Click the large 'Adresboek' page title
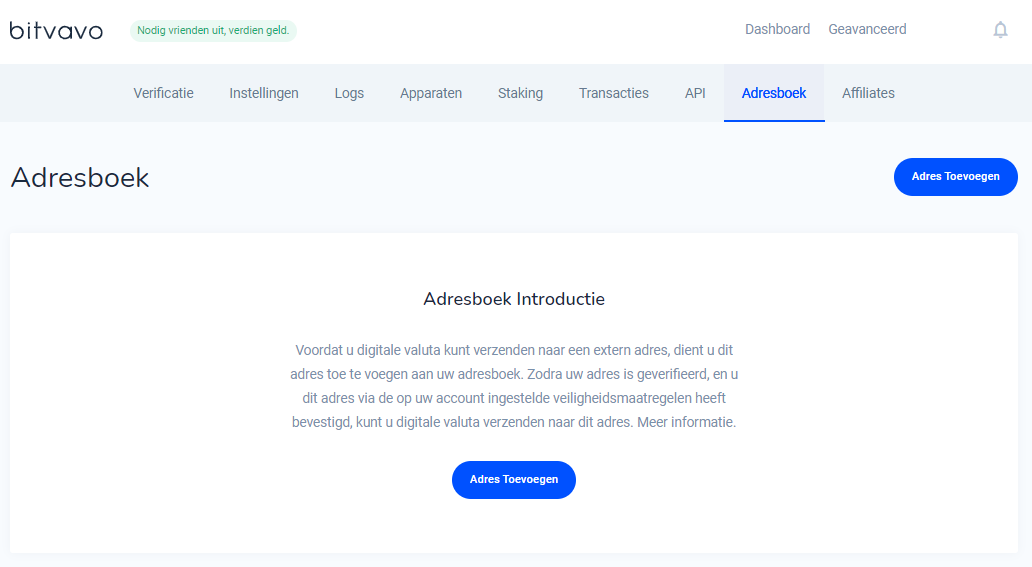 click(80, 178)
